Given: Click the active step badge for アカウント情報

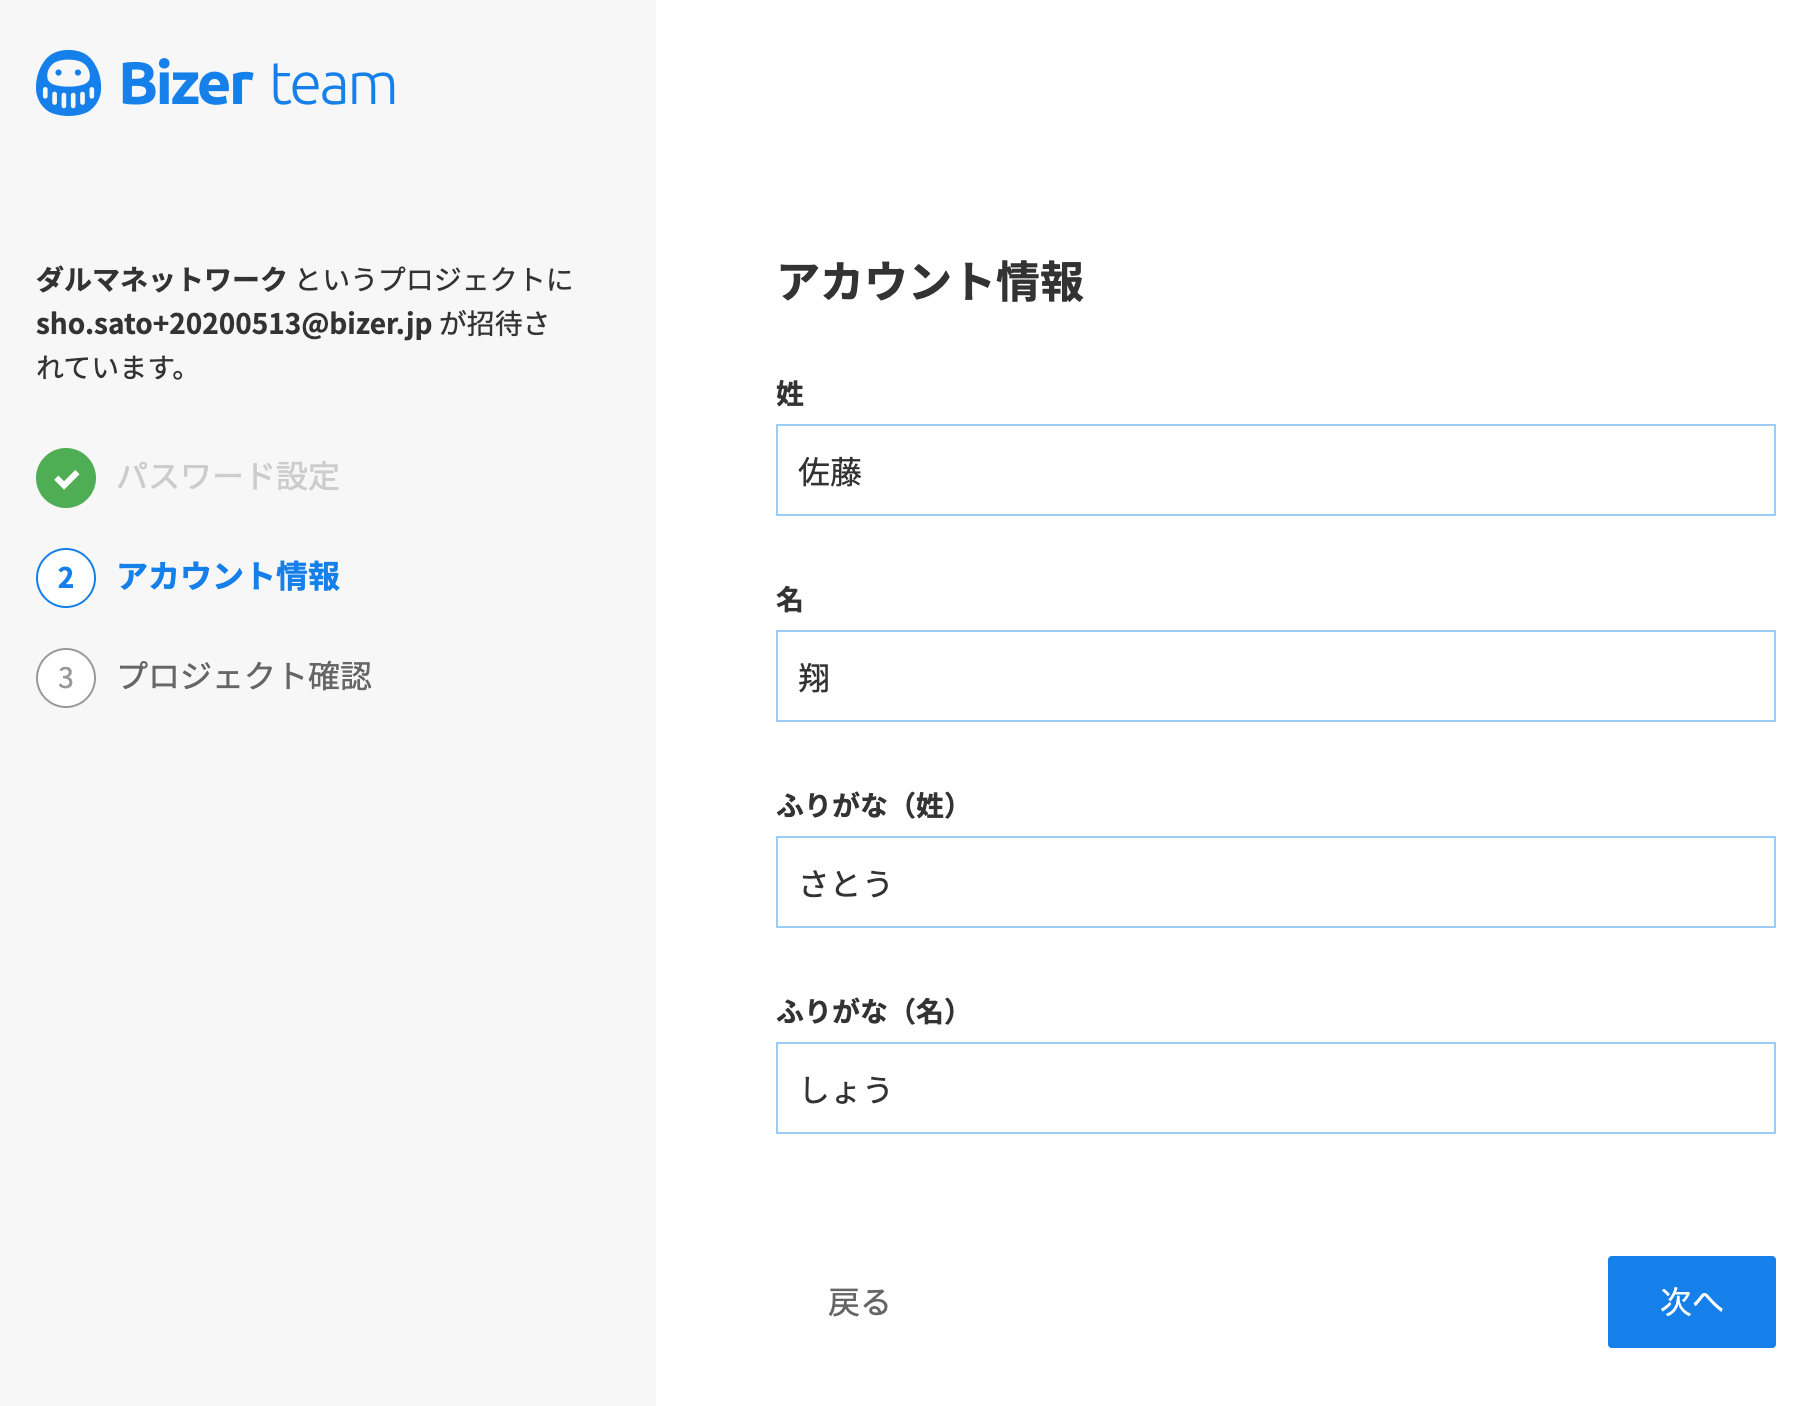Looking at the screenshot, I should tap(65, 578).
